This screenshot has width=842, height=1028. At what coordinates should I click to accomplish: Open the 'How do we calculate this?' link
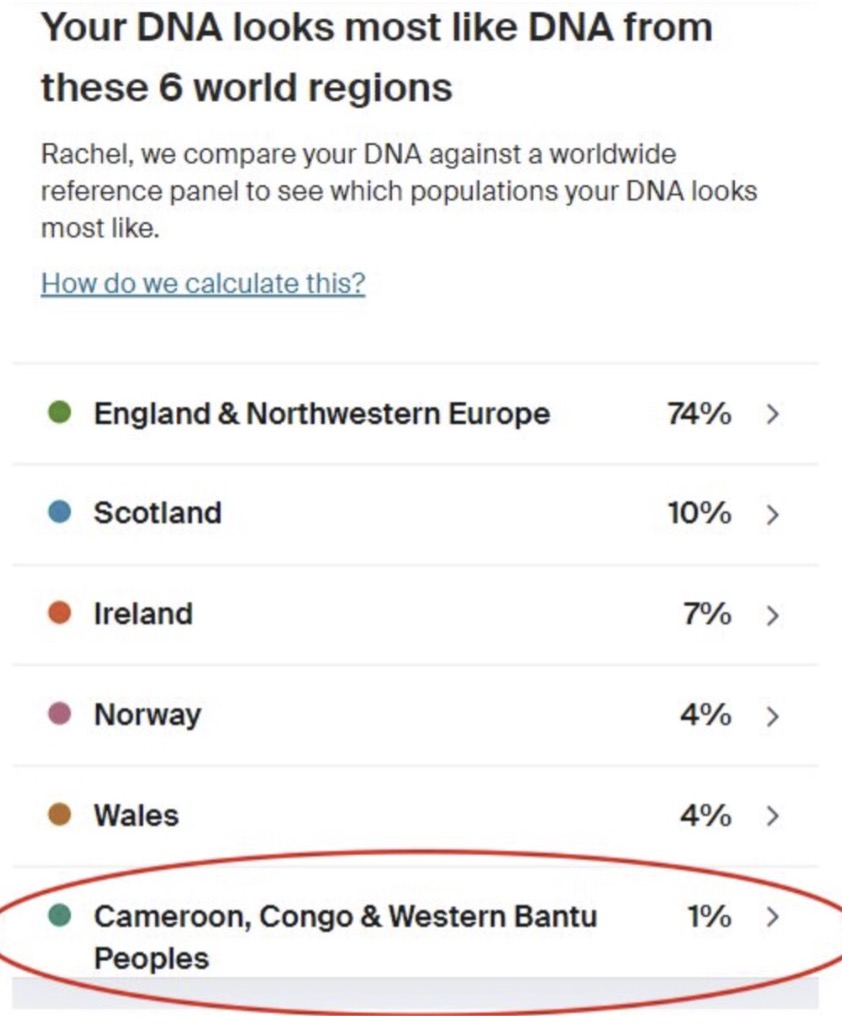click(203, 283)
